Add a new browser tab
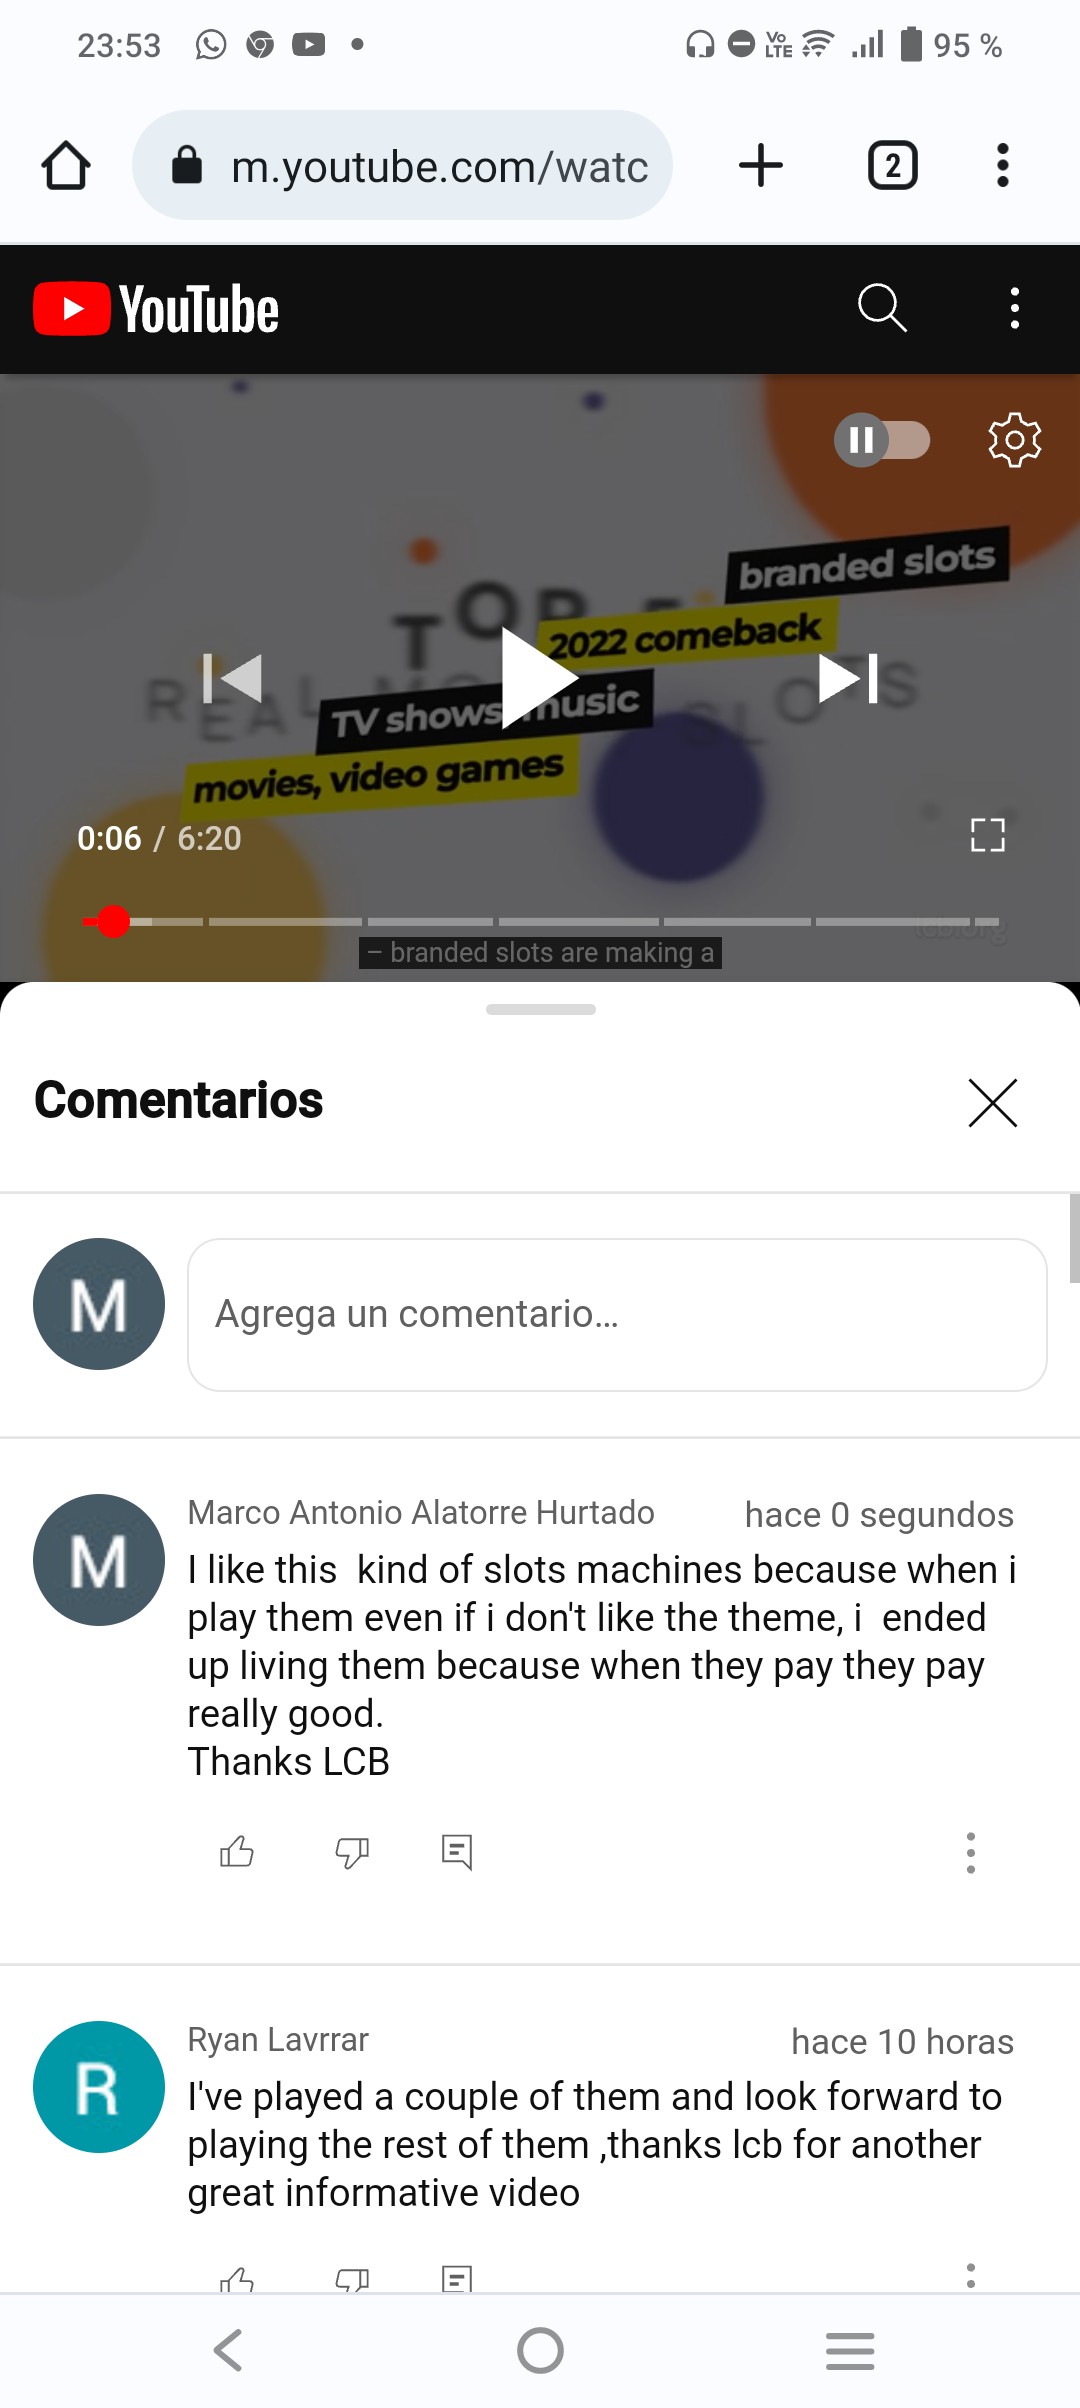Viewport: 1080px width, 2408px height. coord(760,165)
